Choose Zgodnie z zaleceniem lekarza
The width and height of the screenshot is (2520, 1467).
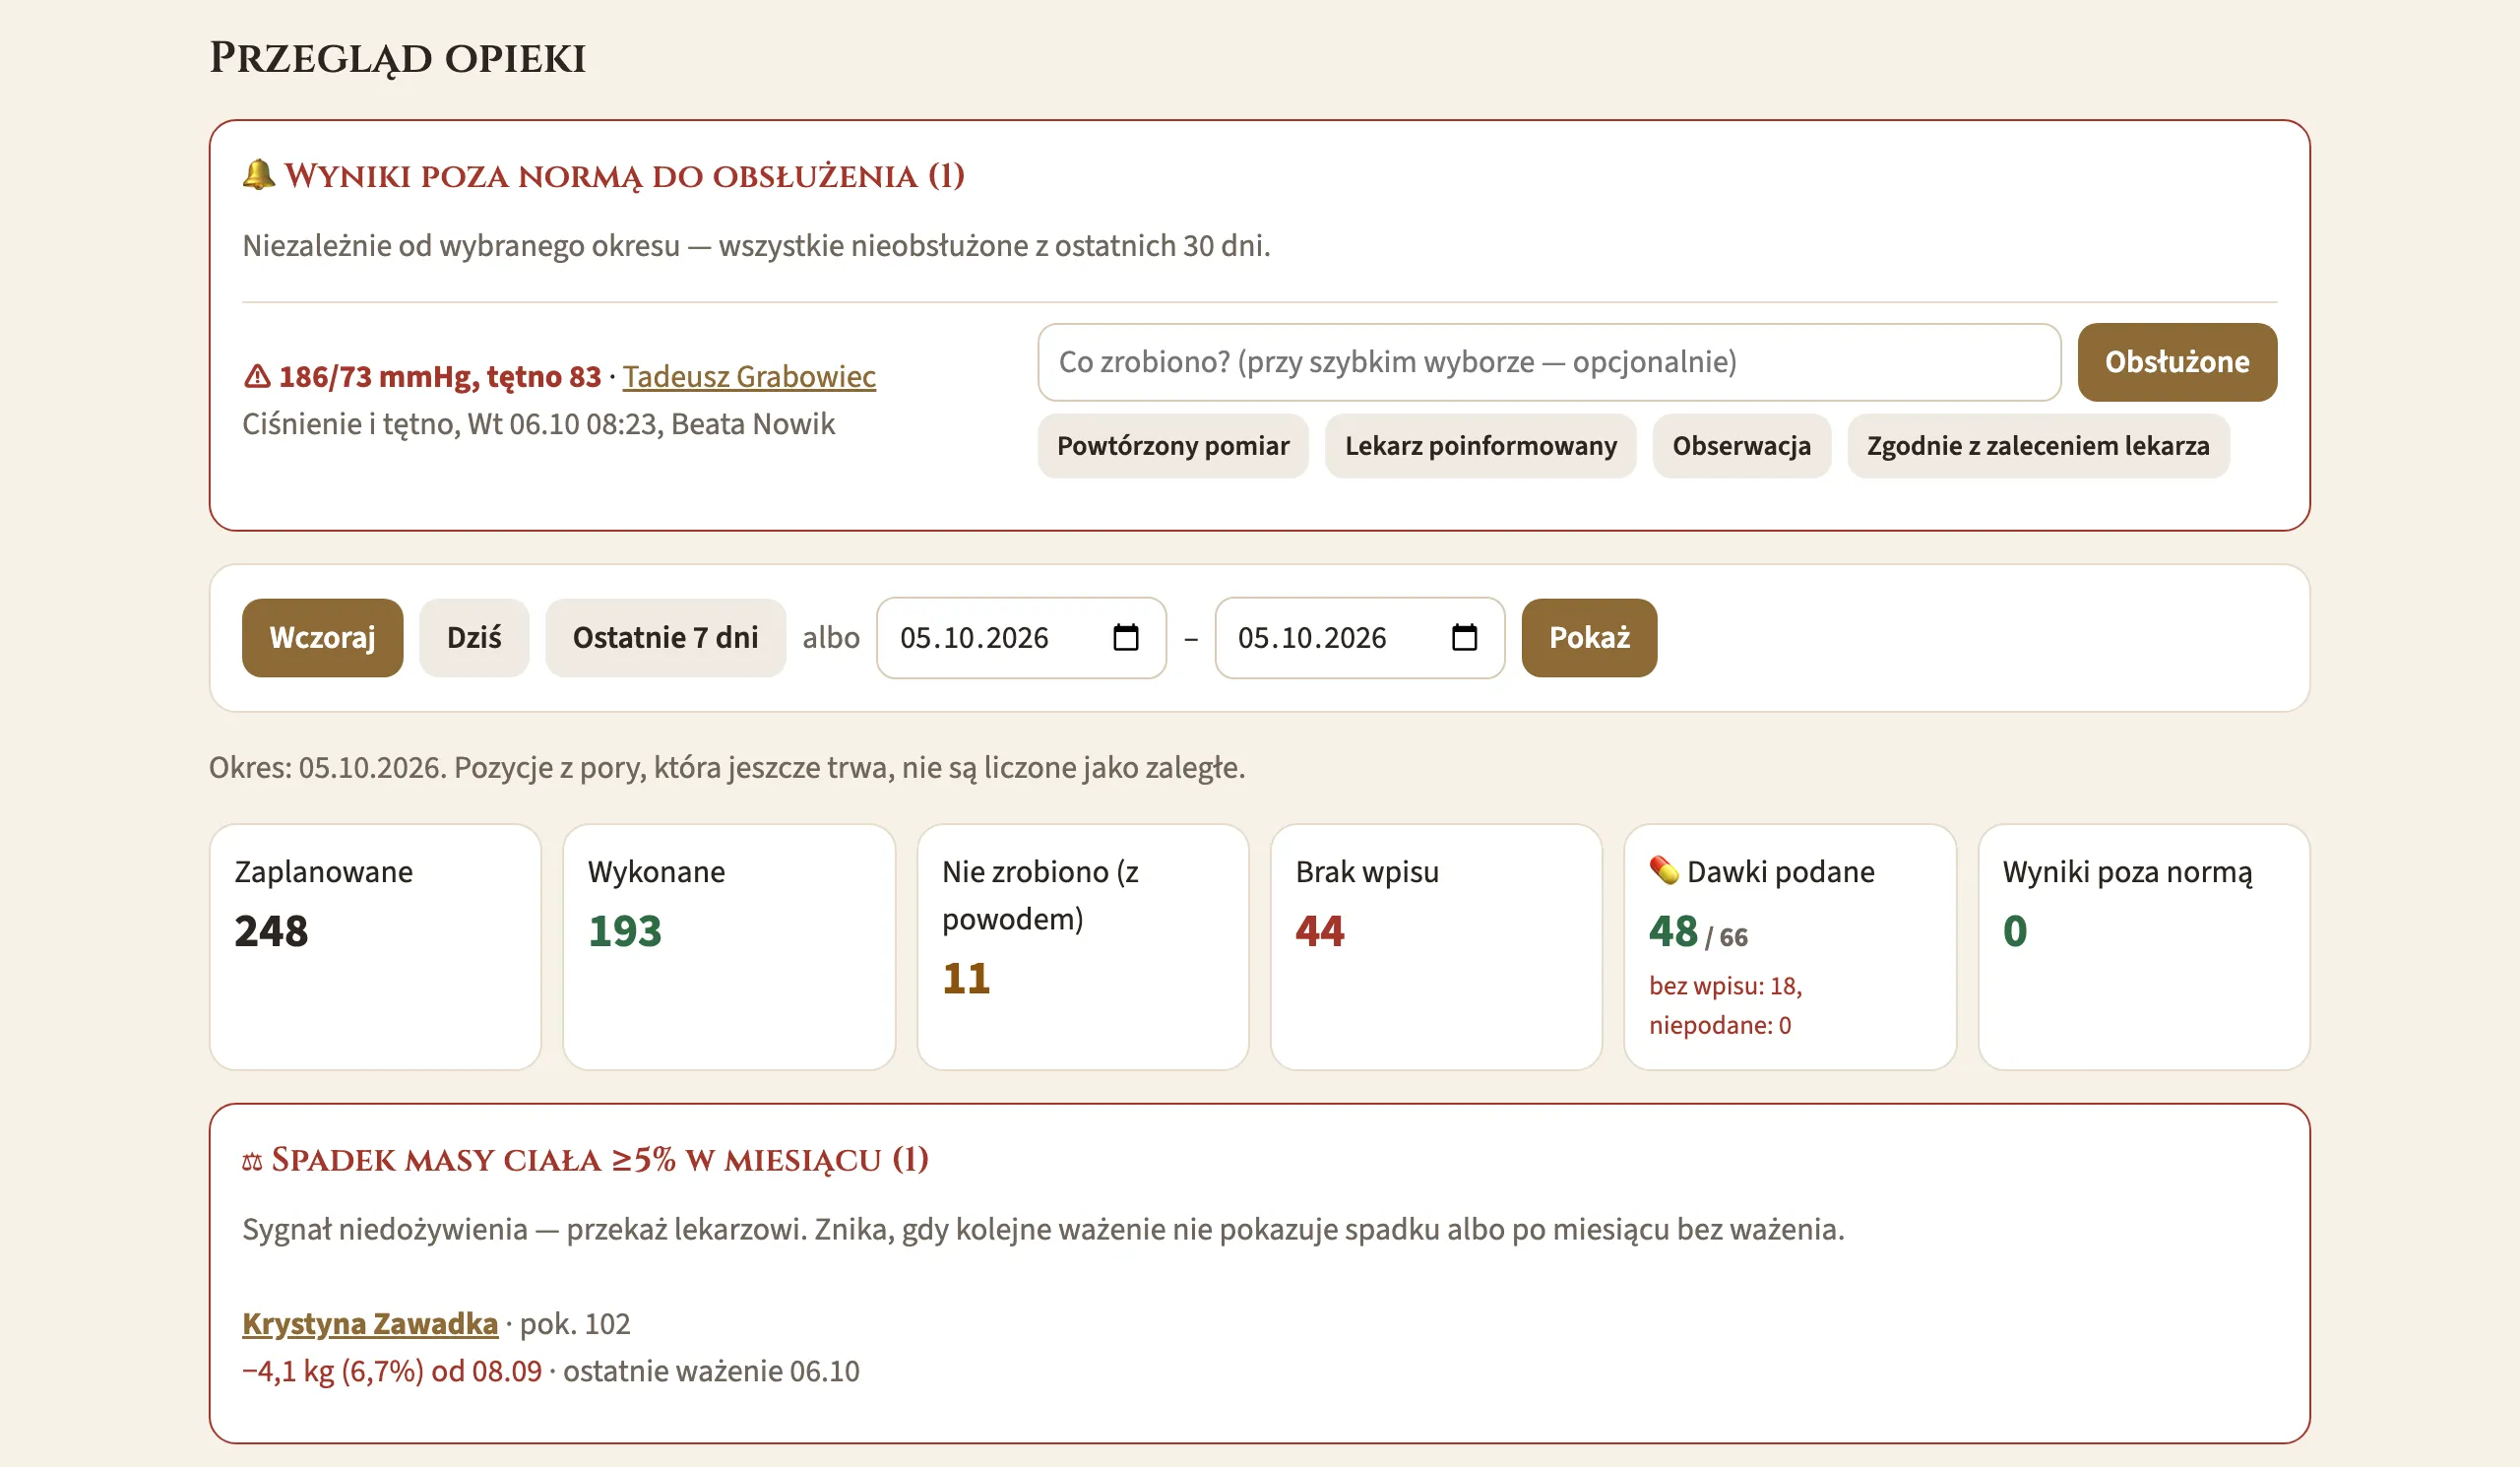(2038, 446)
